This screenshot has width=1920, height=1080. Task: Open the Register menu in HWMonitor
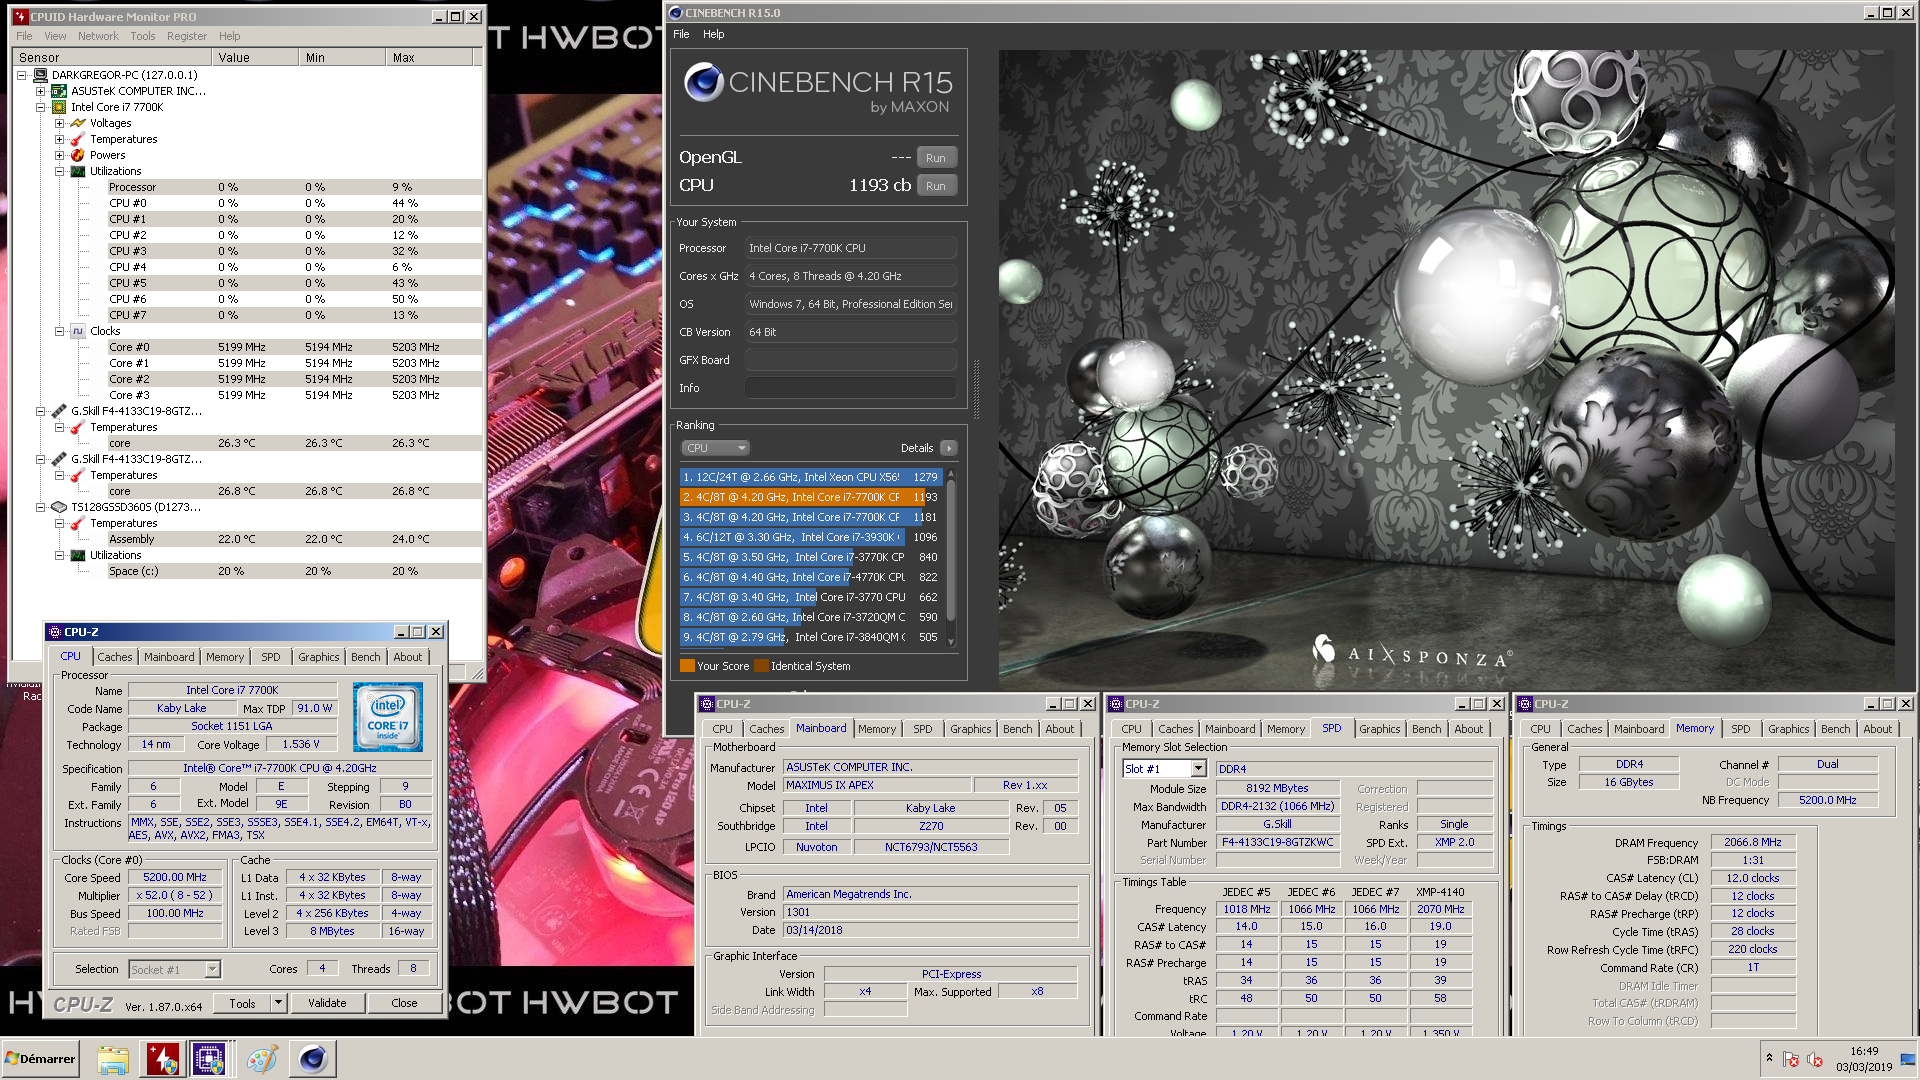coord(187,36)
